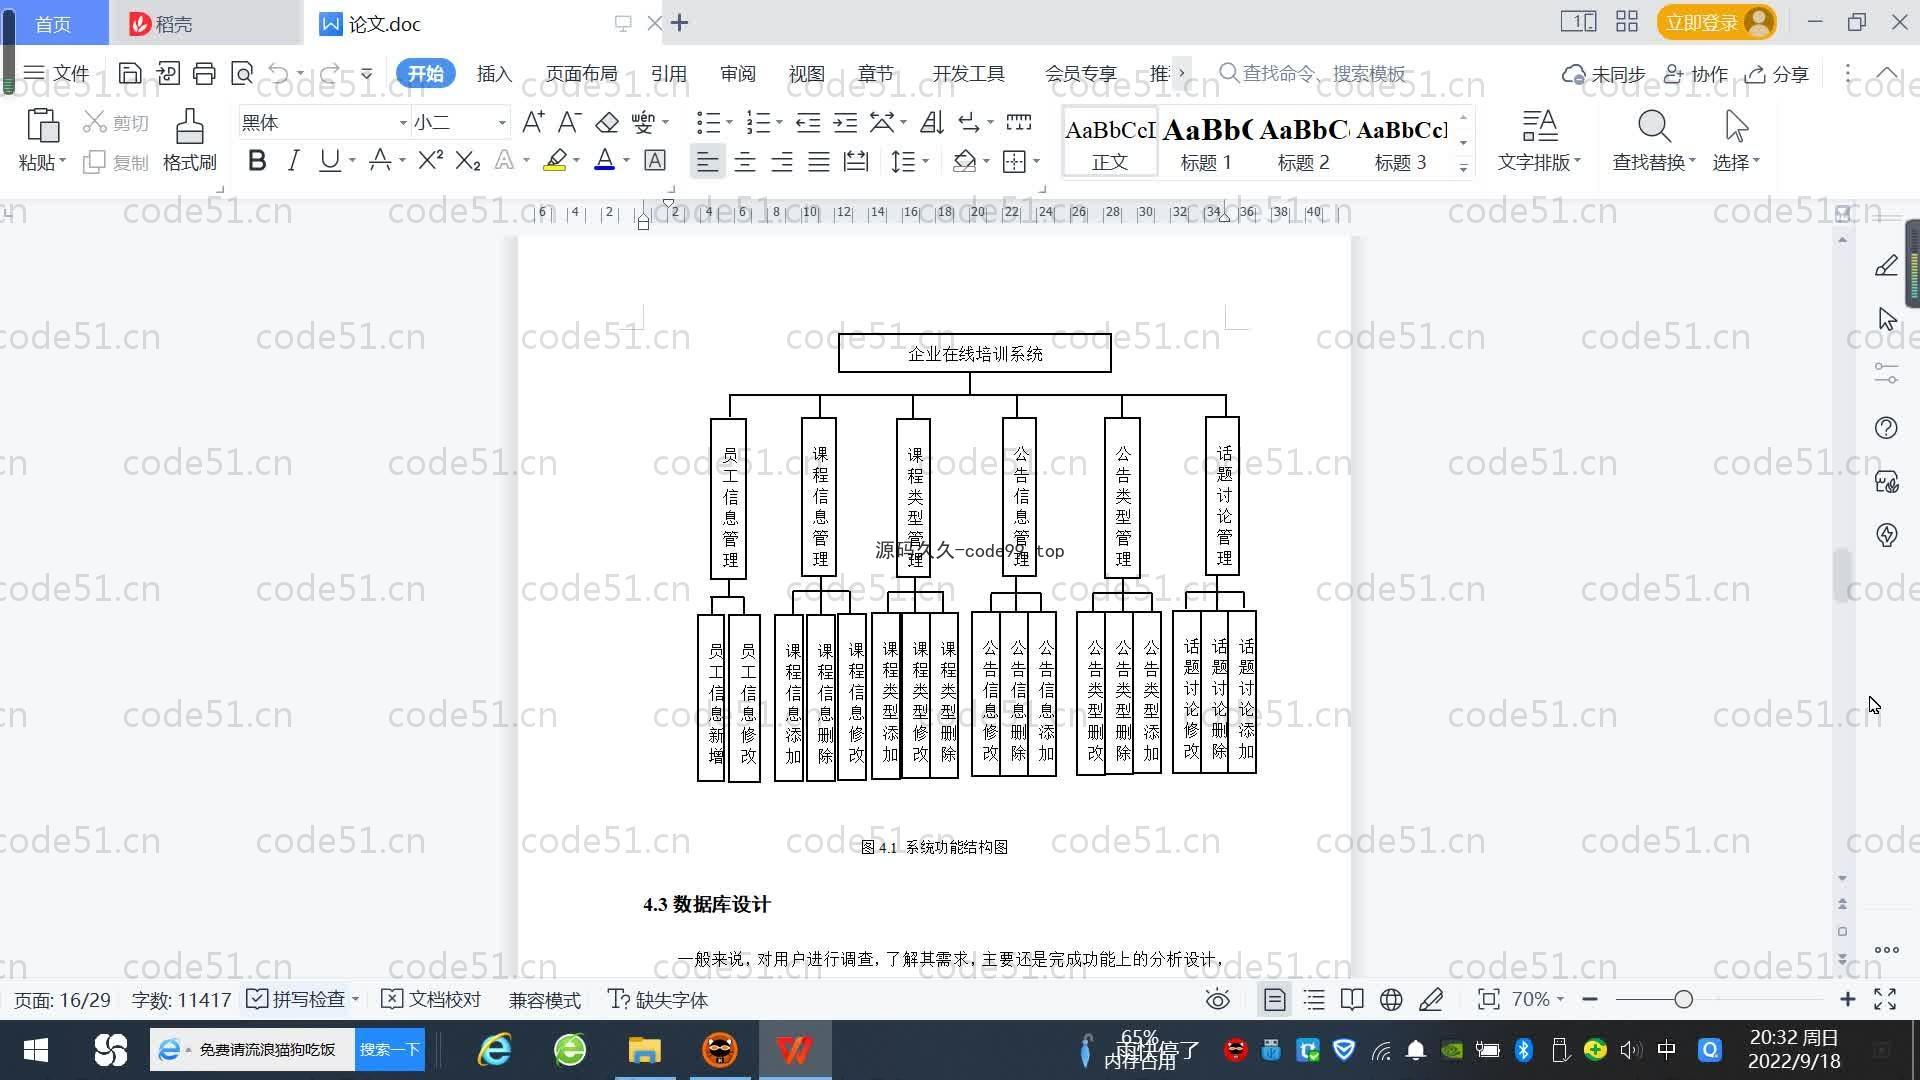Increase font size with A+ icon
Screen dimensions: 1920x1080
[533, 122]
